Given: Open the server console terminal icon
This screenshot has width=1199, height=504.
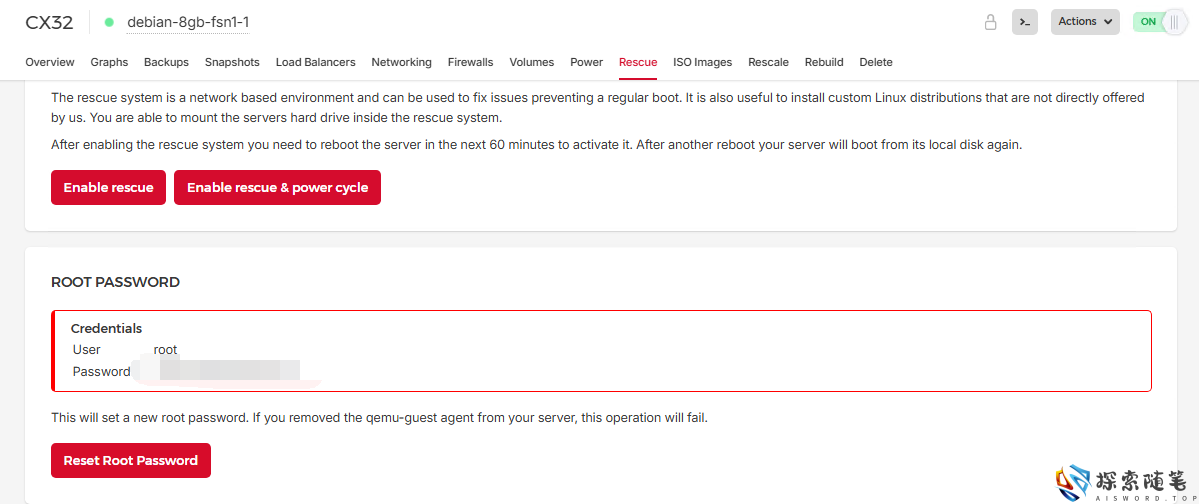Looking at the screenshot, I should (1024, 22).
